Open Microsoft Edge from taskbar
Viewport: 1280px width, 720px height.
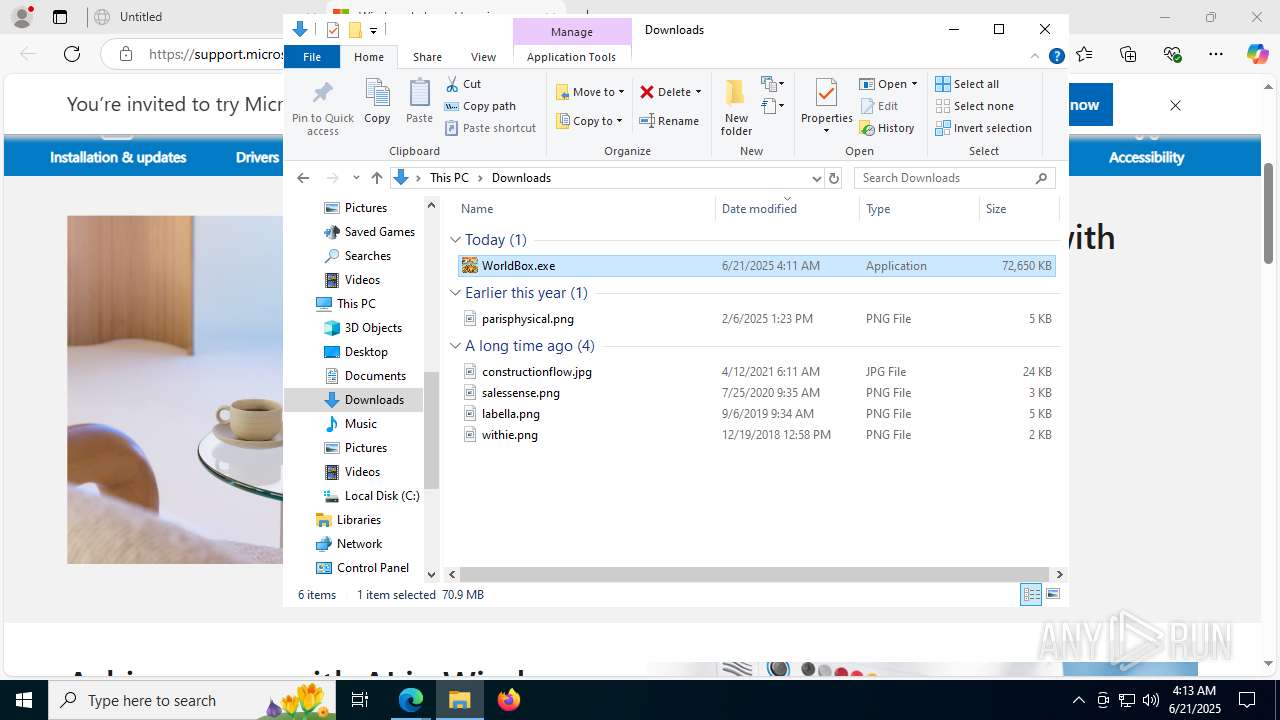coord(411,700)
